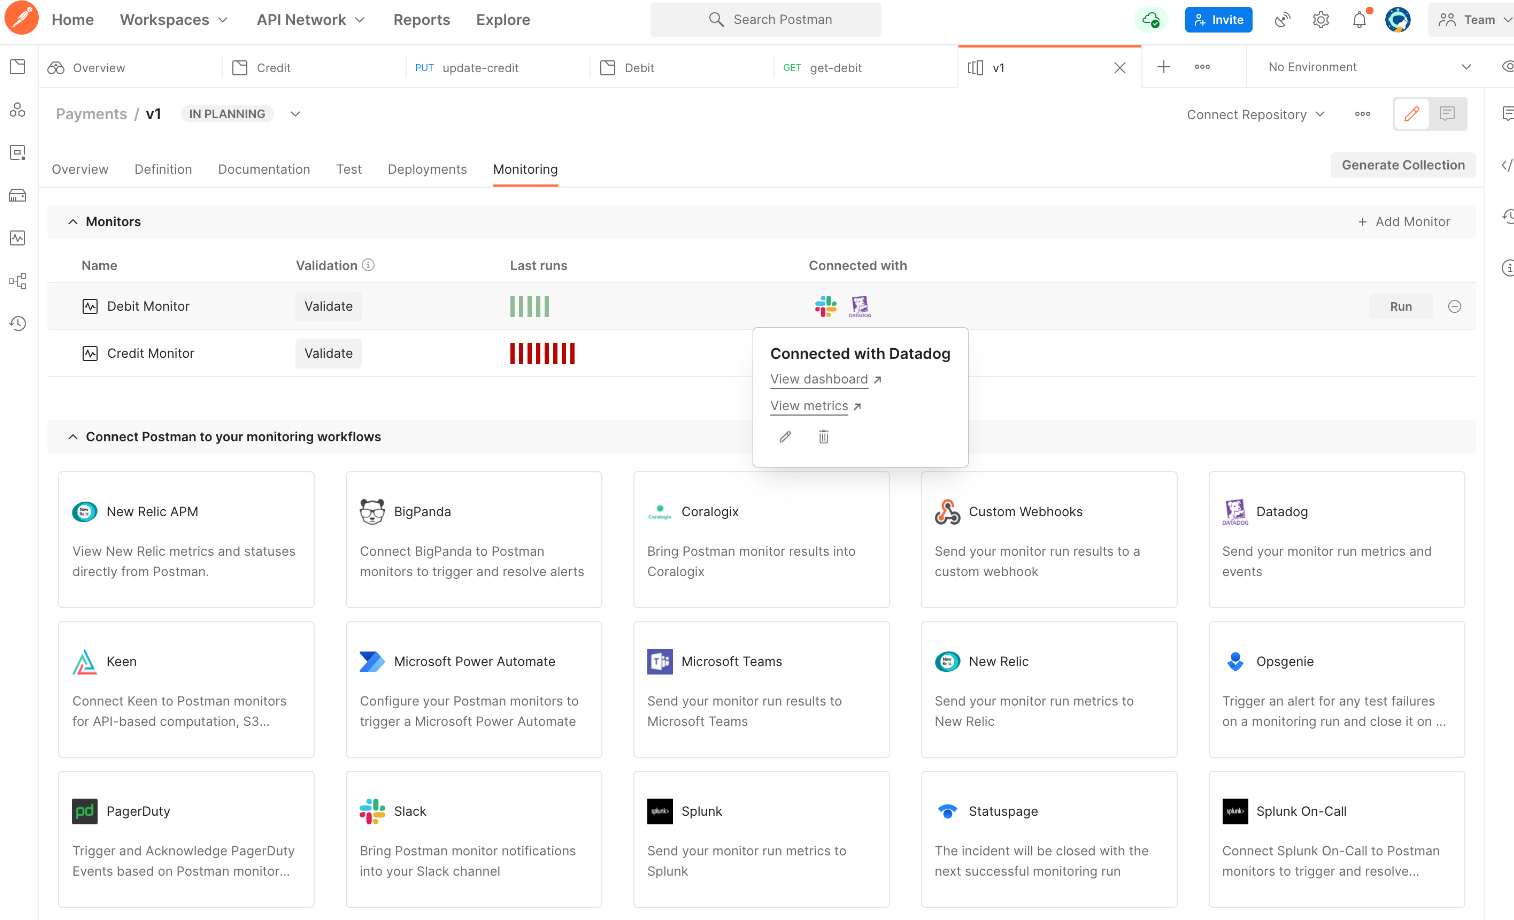Viewport: 1514px width, 920px height.
Task: Open Reports menu
Action: click(421, 19)
